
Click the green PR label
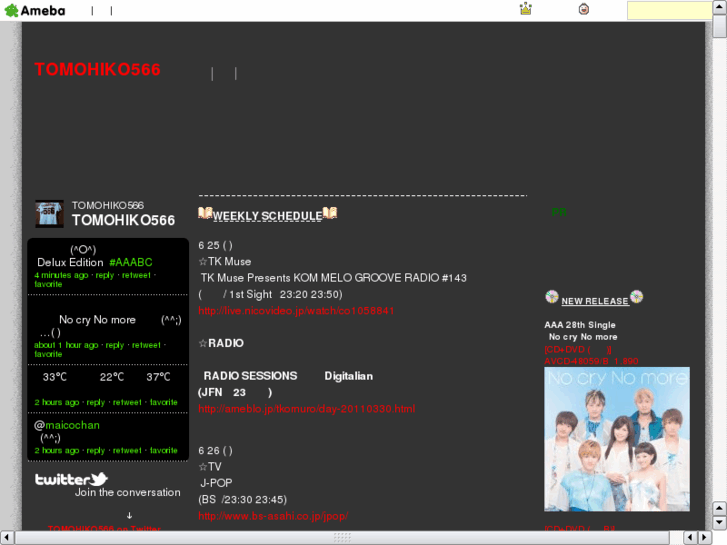[x=559, y=212]
